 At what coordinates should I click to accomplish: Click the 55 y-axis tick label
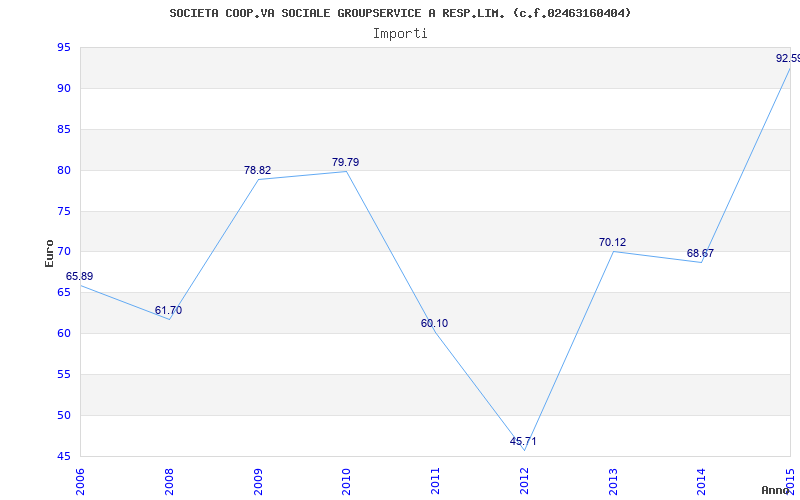pos(64,374)
